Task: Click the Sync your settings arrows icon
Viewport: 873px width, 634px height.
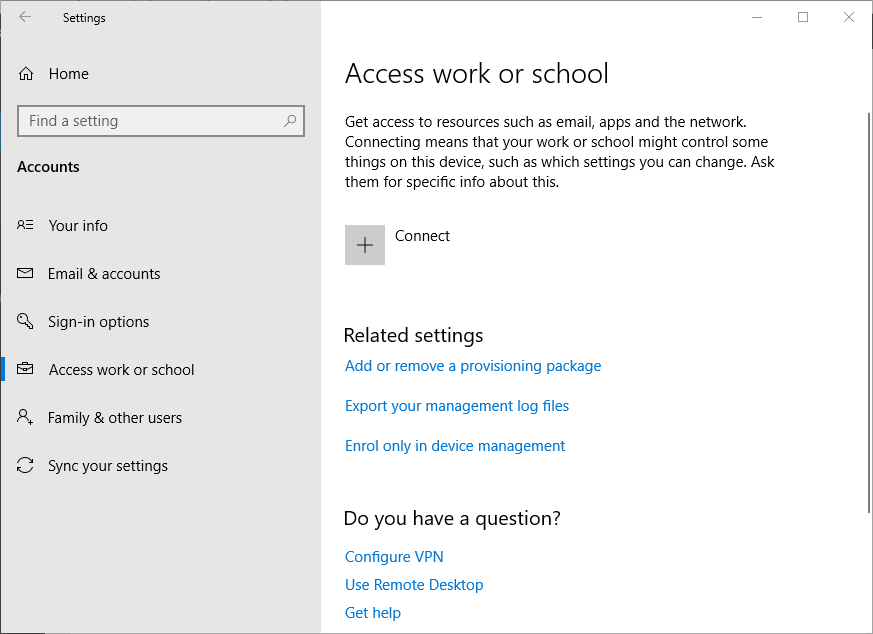Action: point(25,465)
